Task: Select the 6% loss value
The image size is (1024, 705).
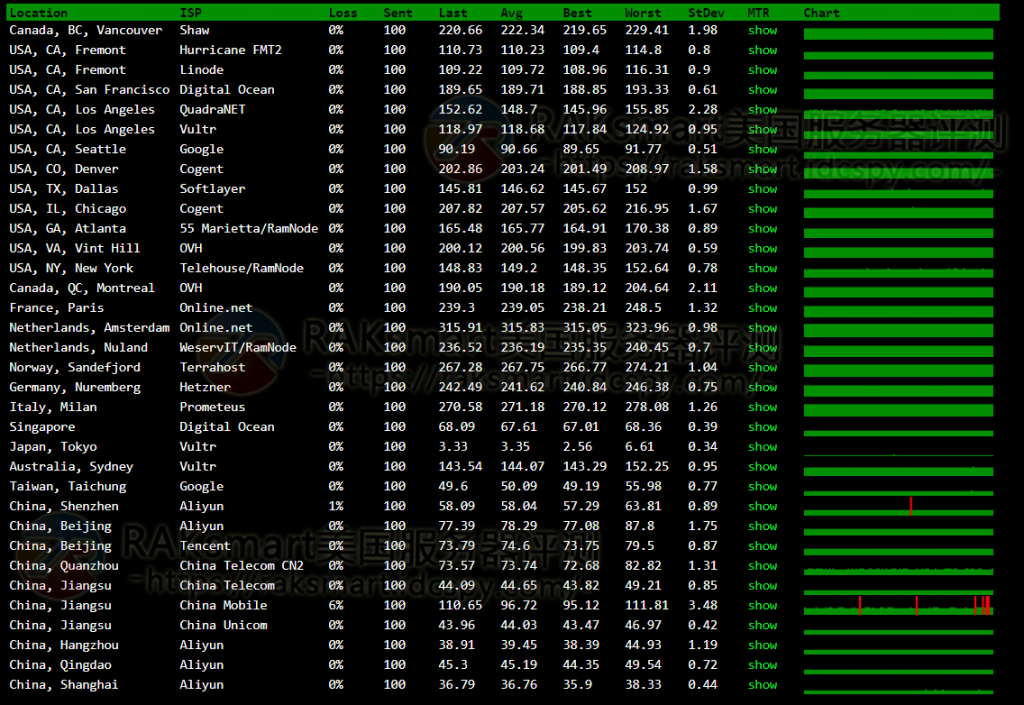Action: pos(336,605)
